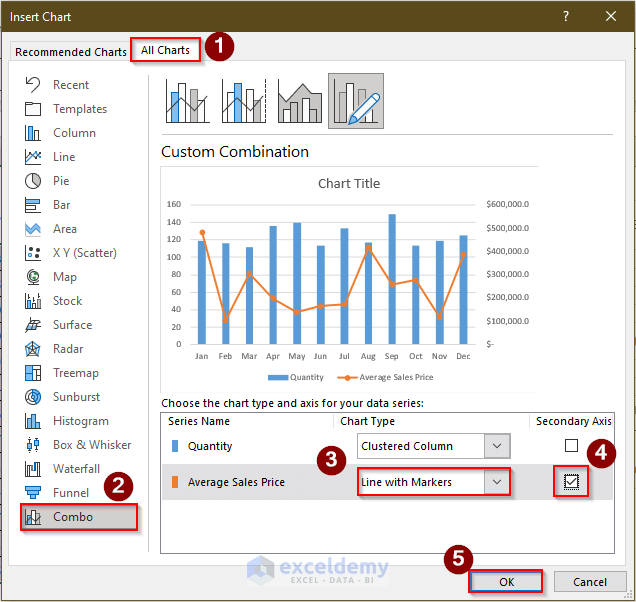Image resolution: width=636 pixels, height=602 pixels.
Task: Open Quantity chart type dropdown arrow
Action: [x=497, y=446]
